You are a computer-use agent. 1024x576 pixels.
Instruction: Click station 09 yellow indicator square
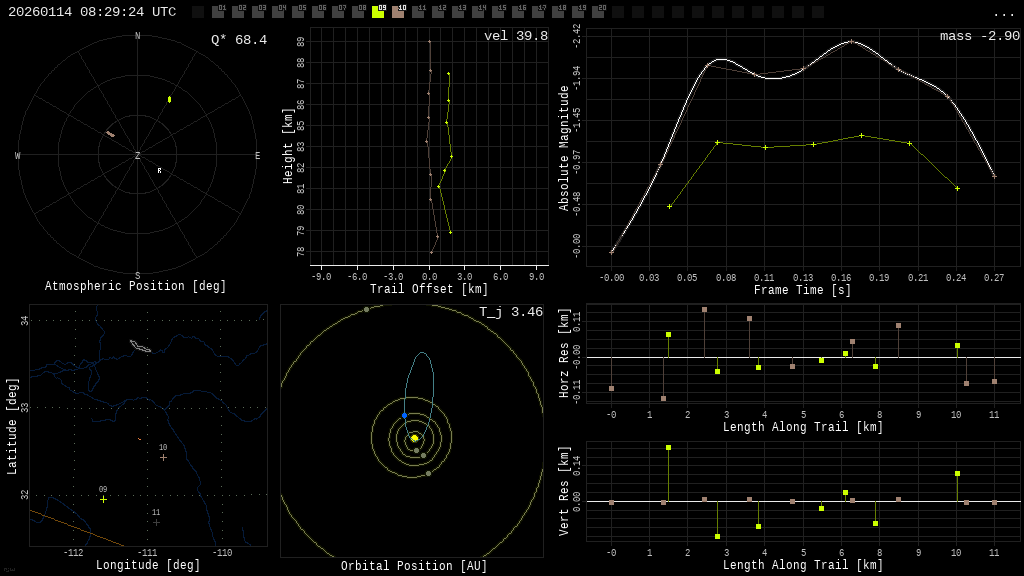click(378, 12)
